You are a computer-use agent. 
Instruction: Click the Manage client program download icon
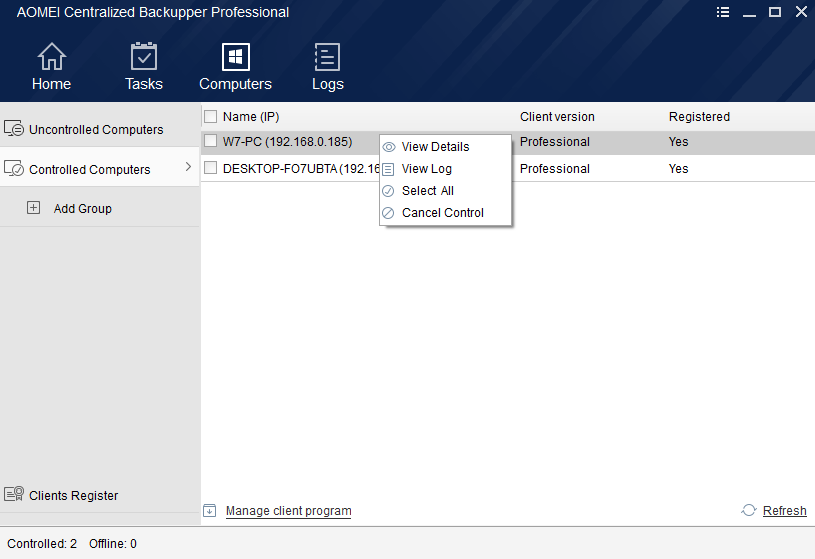209,511
